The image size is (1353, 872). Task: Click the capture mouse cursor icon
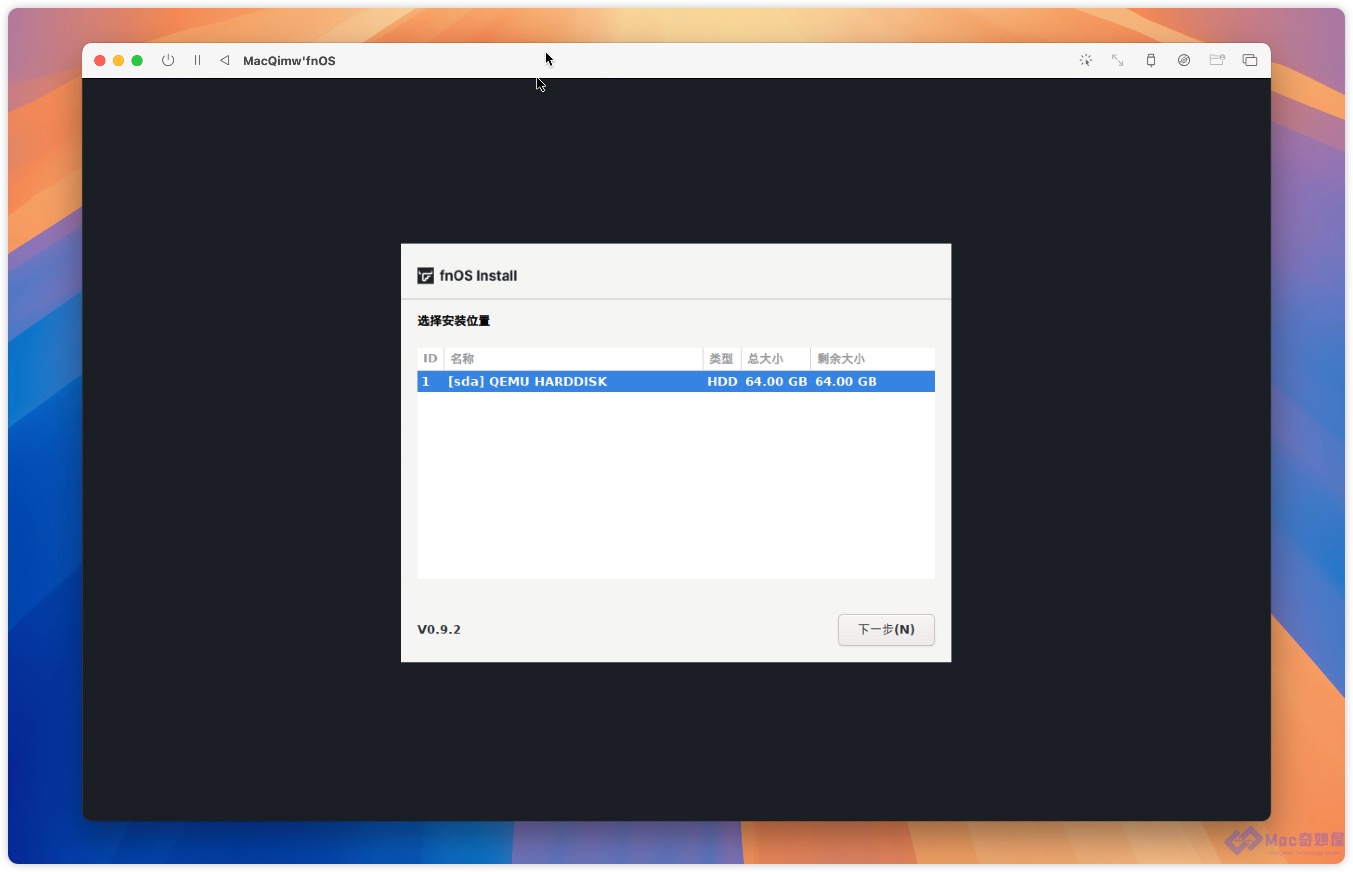pyautogui.click(x=1085, y=60)
